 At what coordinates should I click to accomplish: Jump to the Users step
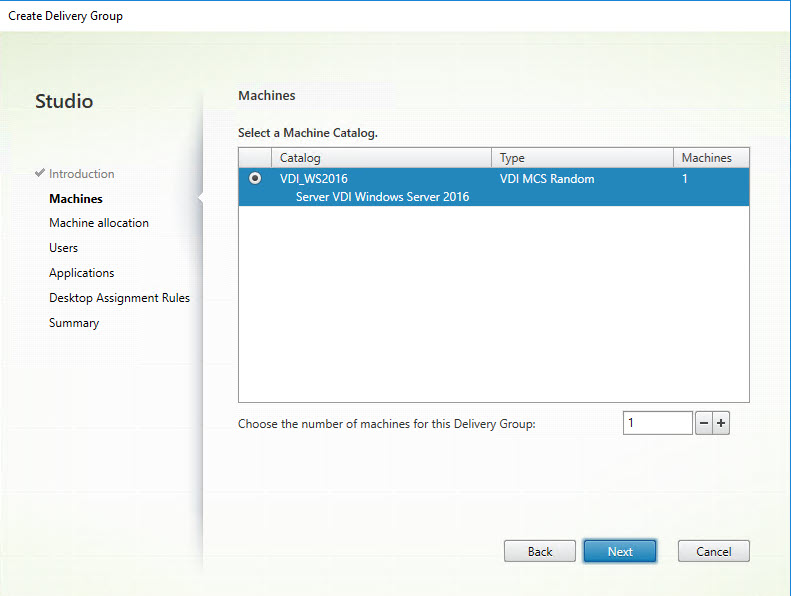(63, 248)
